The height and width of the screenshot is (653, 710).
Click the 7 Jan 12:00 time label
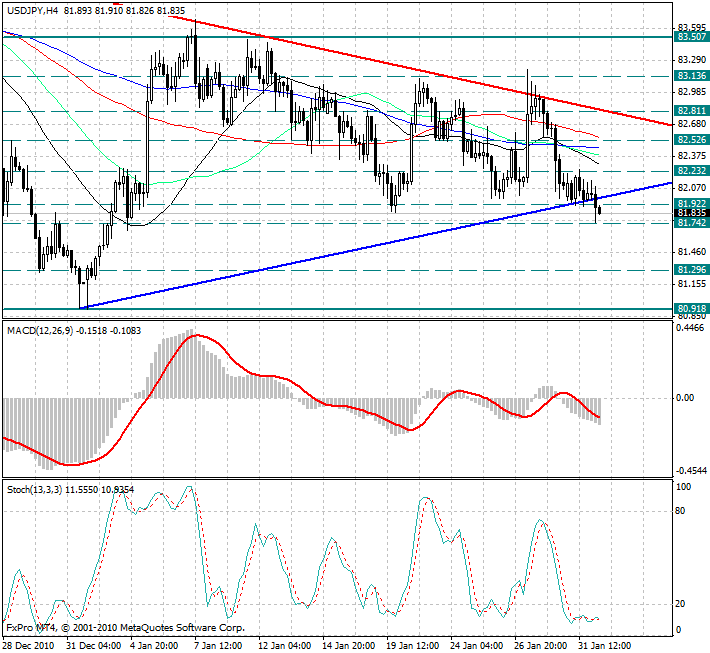tap(219, 645)
